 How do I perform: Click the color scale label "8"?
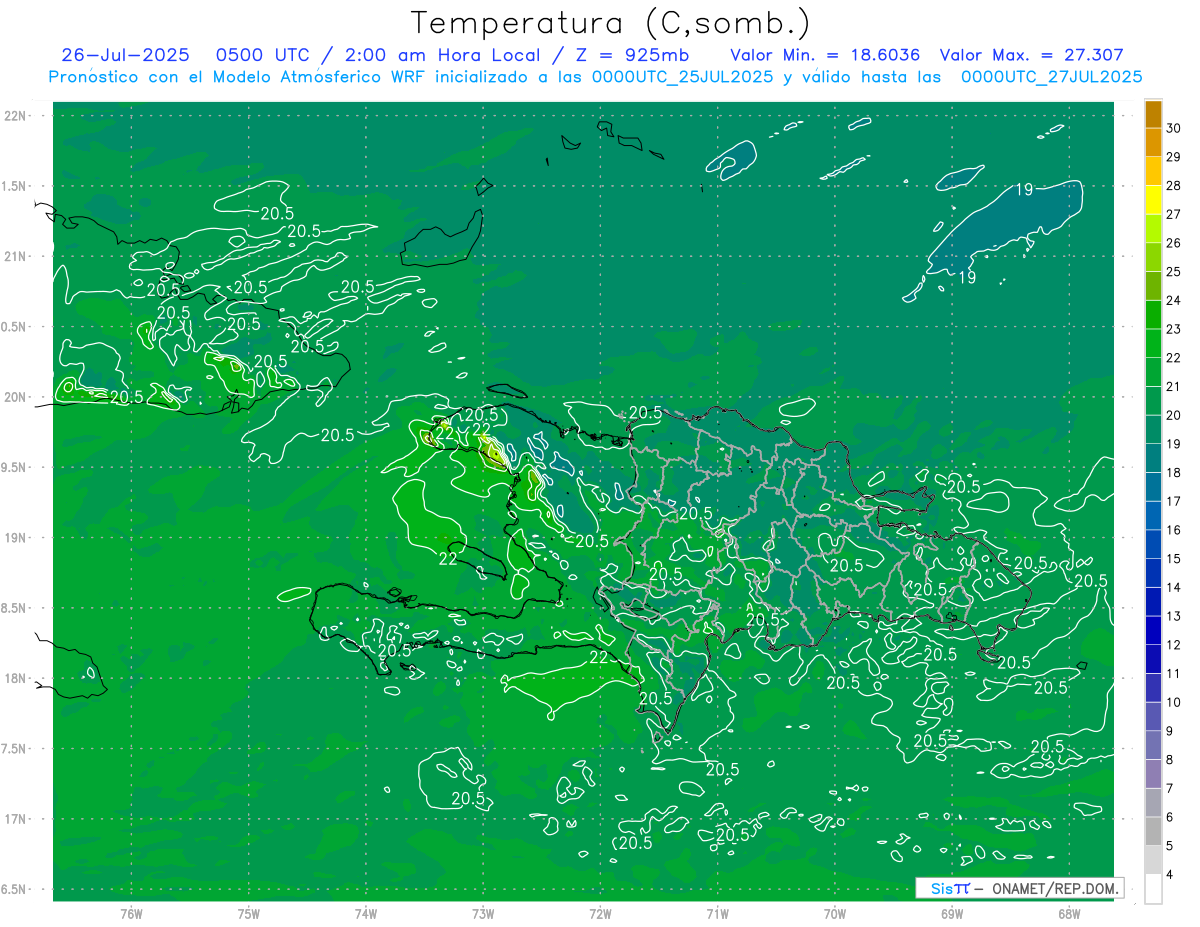coord(1170,760)
